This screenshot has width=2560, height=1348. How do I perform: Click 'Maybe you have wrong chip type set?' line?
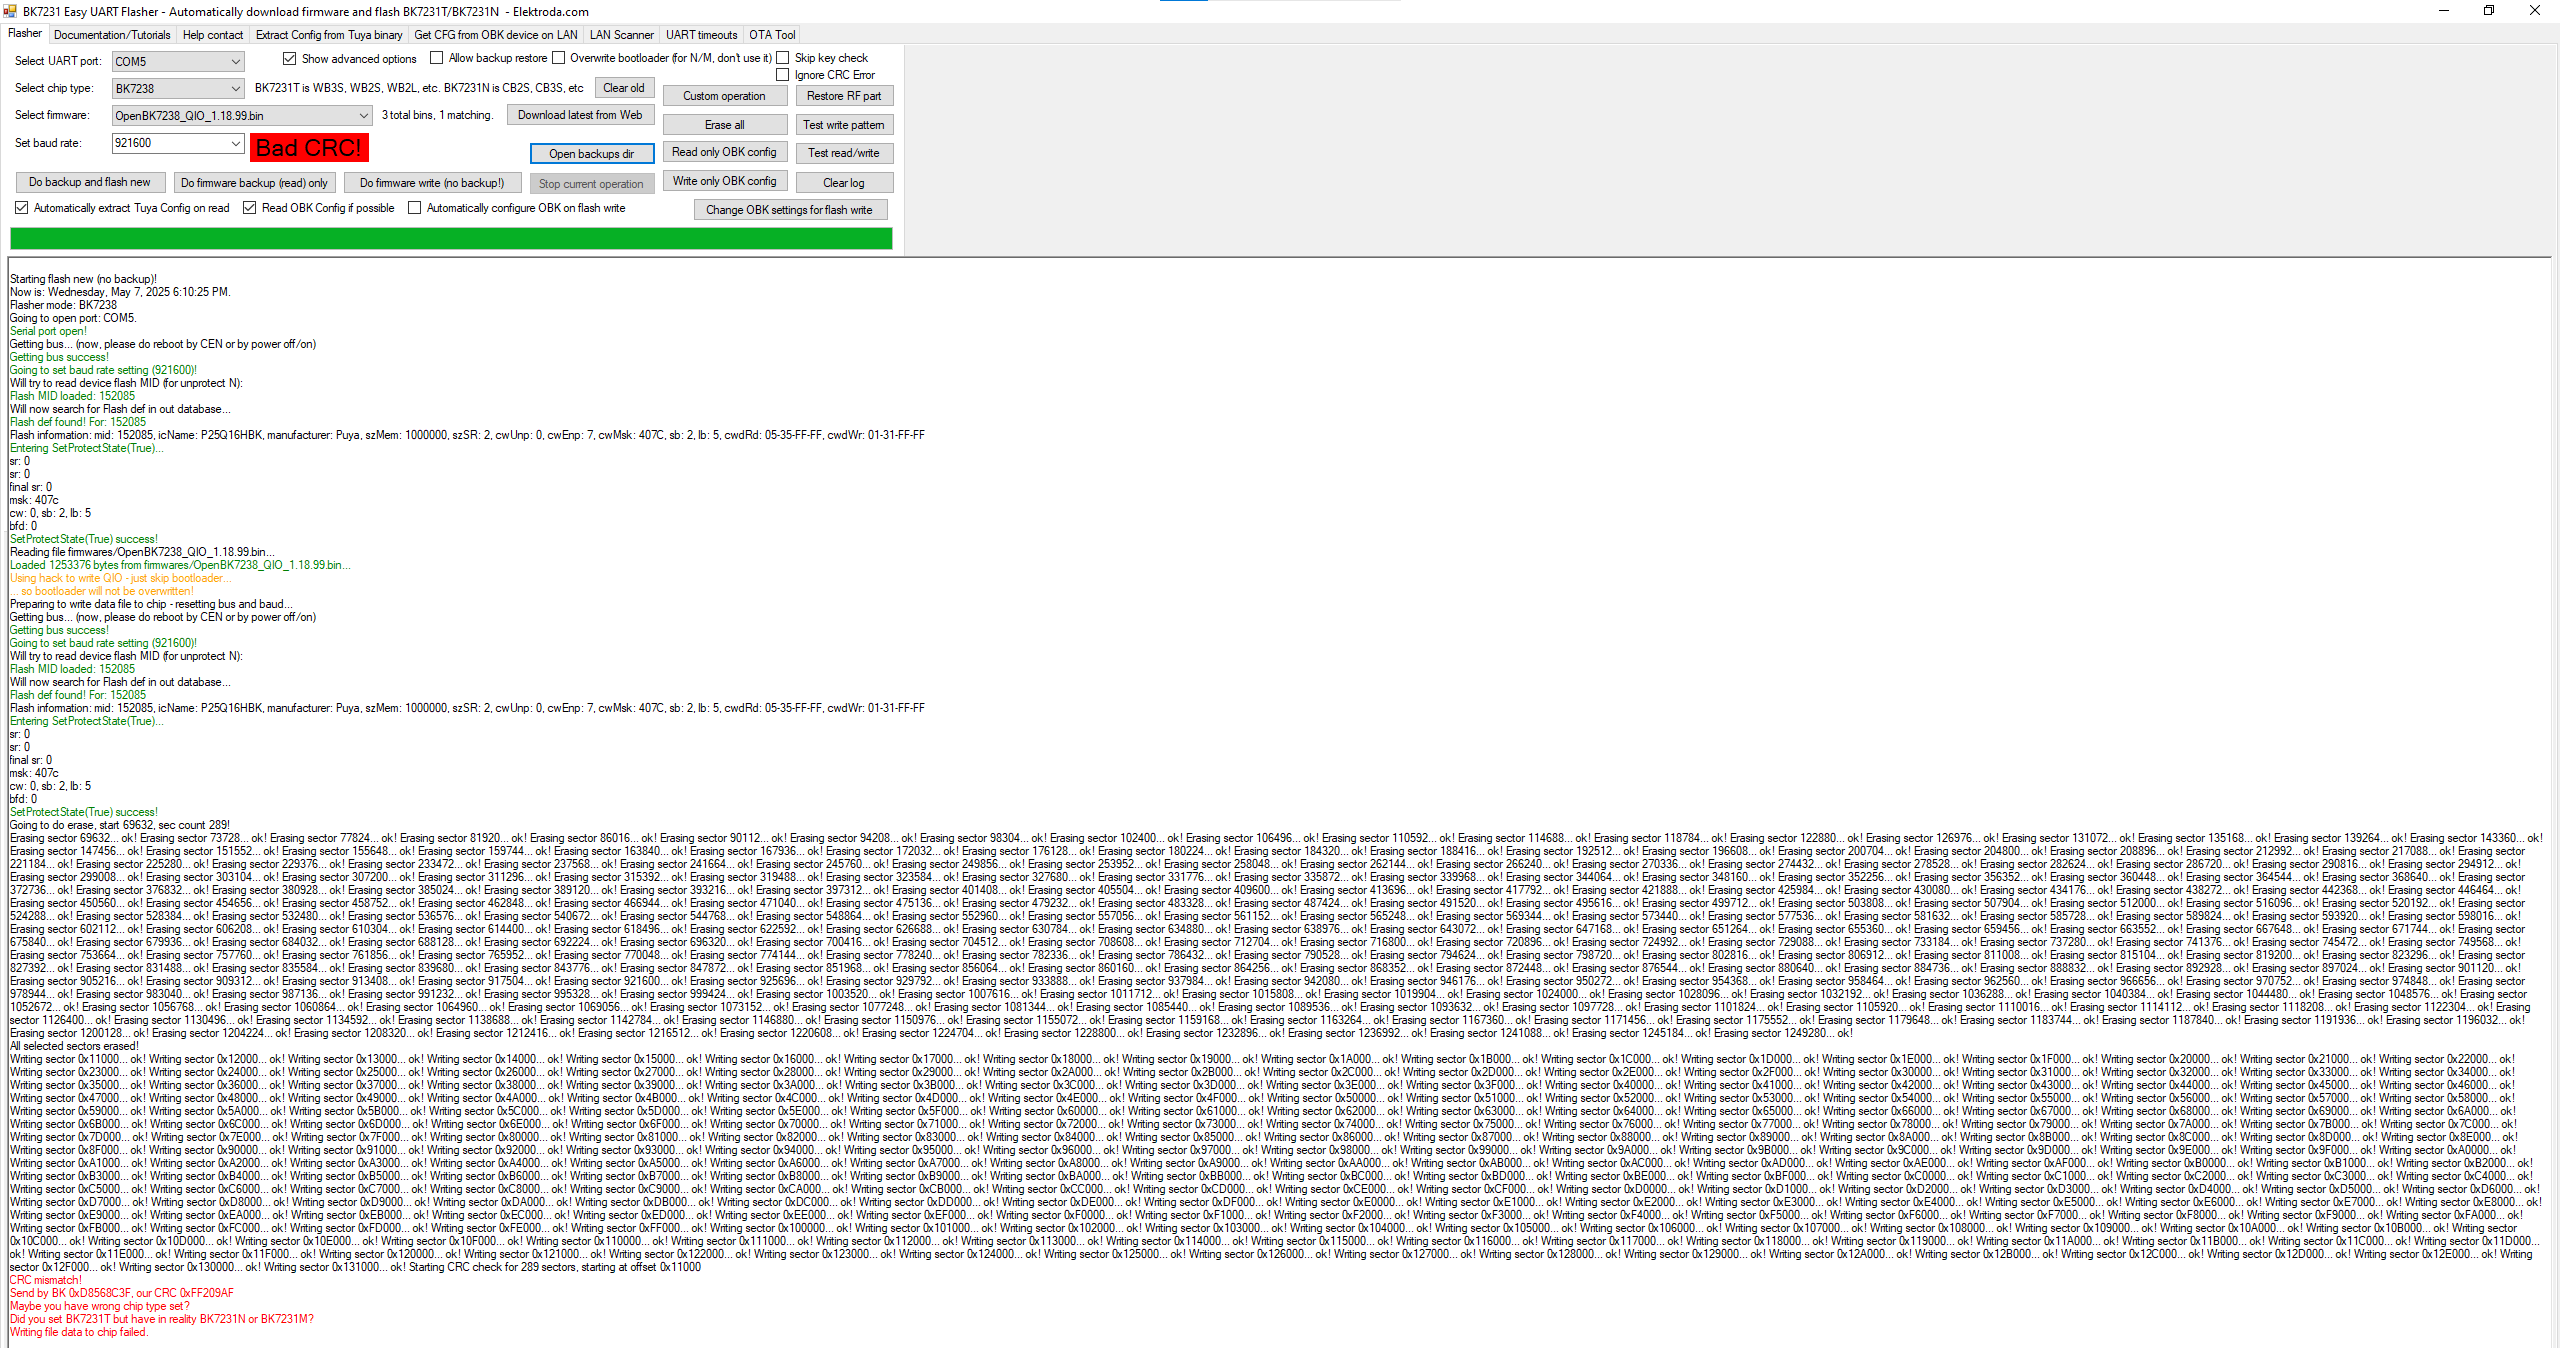(99, 1306)
